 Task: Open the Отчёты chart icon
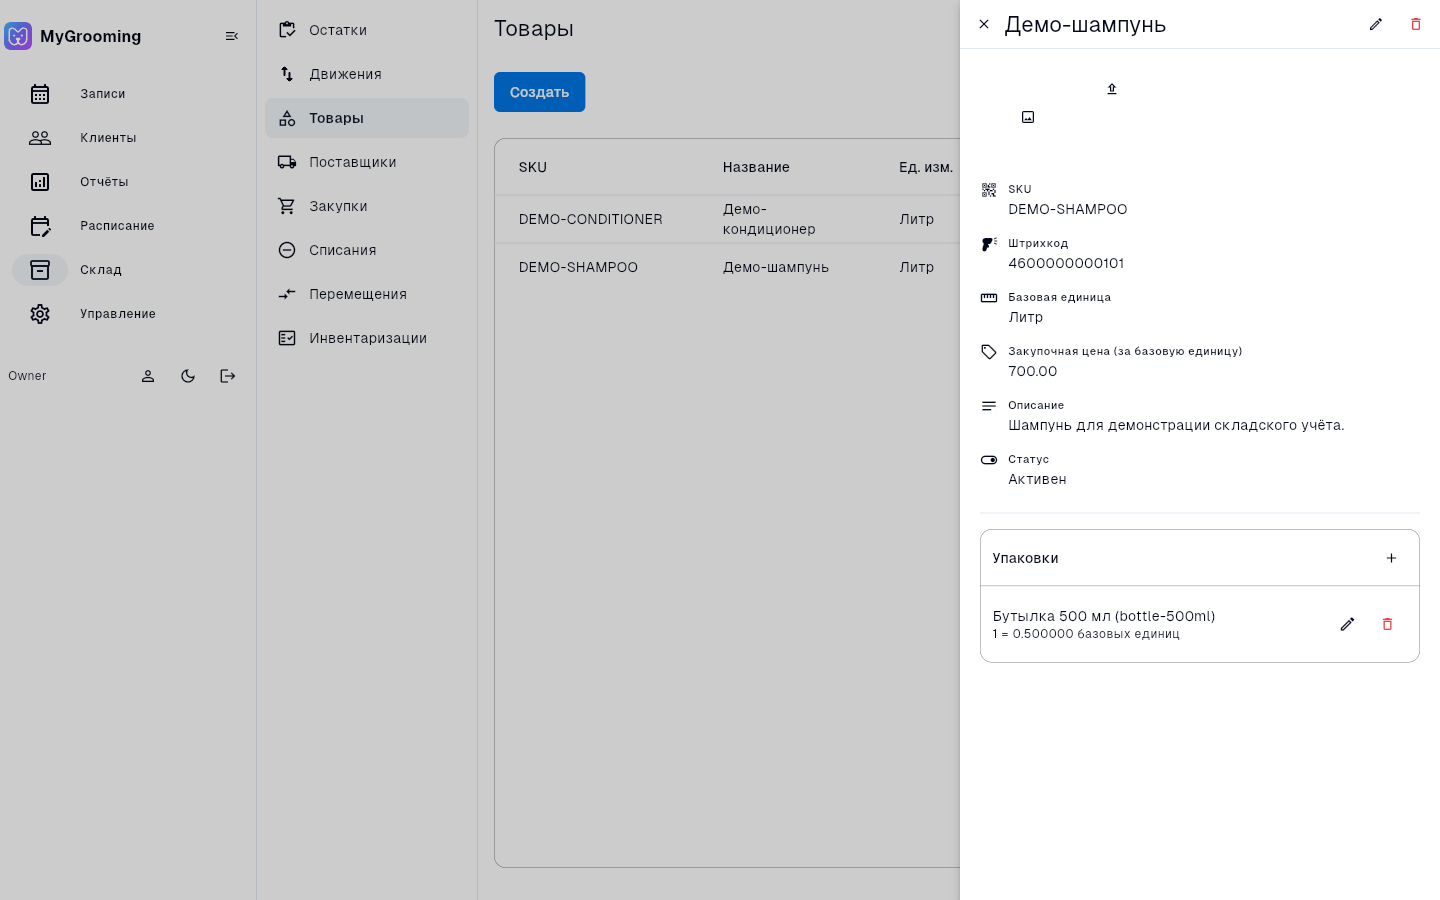pos(40,182)
